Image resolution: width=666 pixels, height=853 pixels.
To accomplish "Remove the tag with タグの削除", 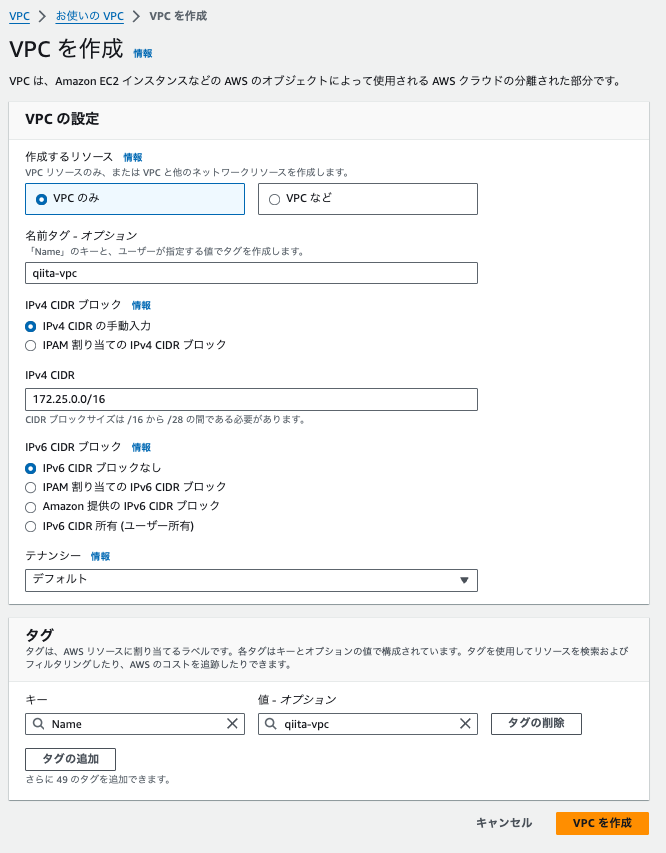I will tap(535, 723).
